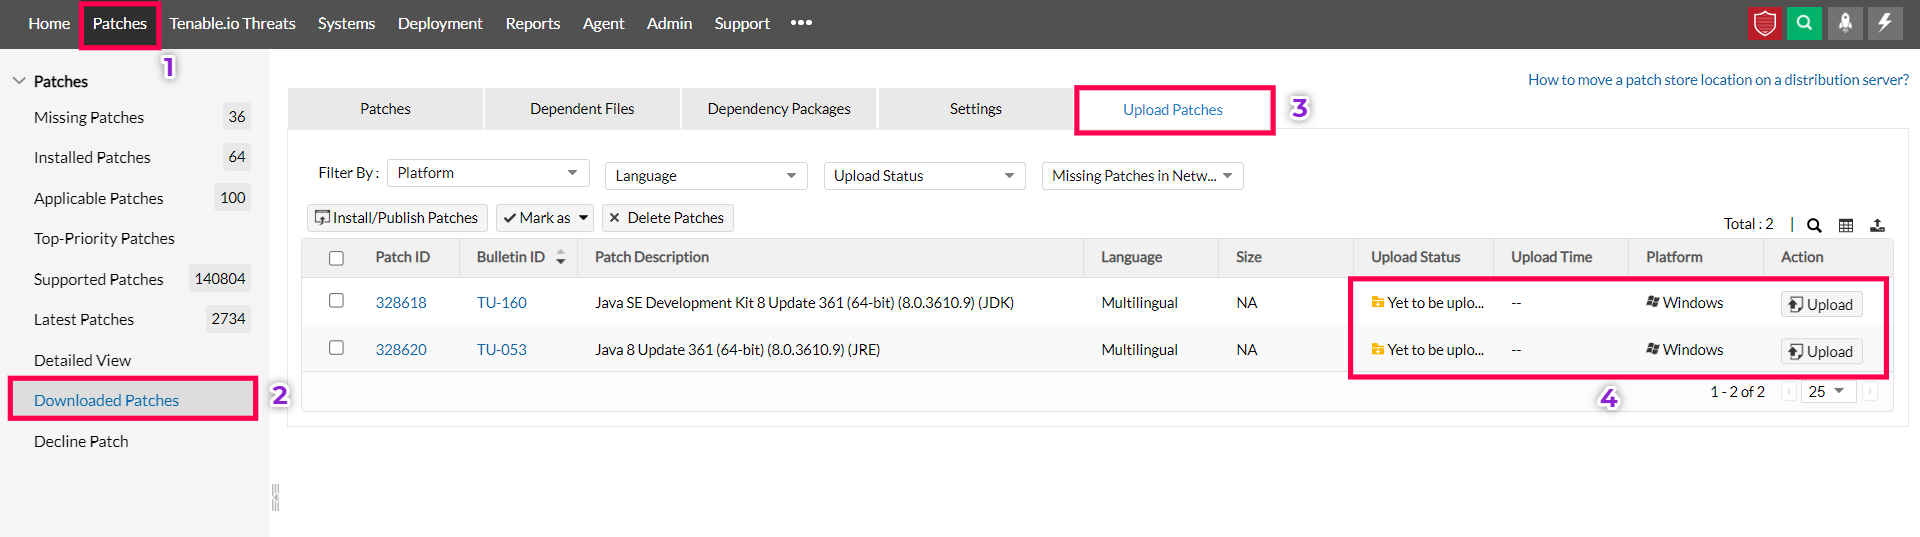Open the three-dots more menu in navbar
1920x537 pixels.
[801, 23]
